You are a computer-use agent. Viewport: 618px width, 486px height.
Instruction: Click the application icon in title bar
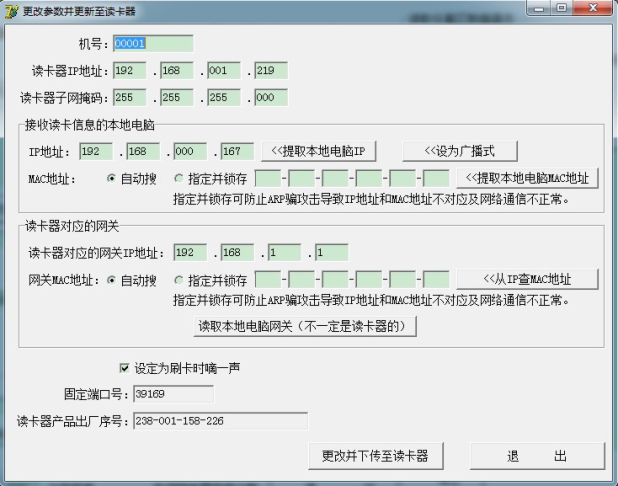click(x=12, y=11)
